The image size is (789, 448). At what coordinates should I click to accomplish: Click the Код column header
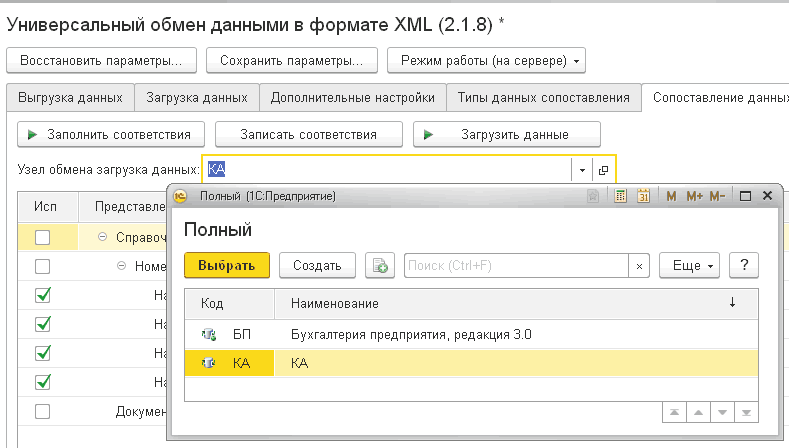229,304
